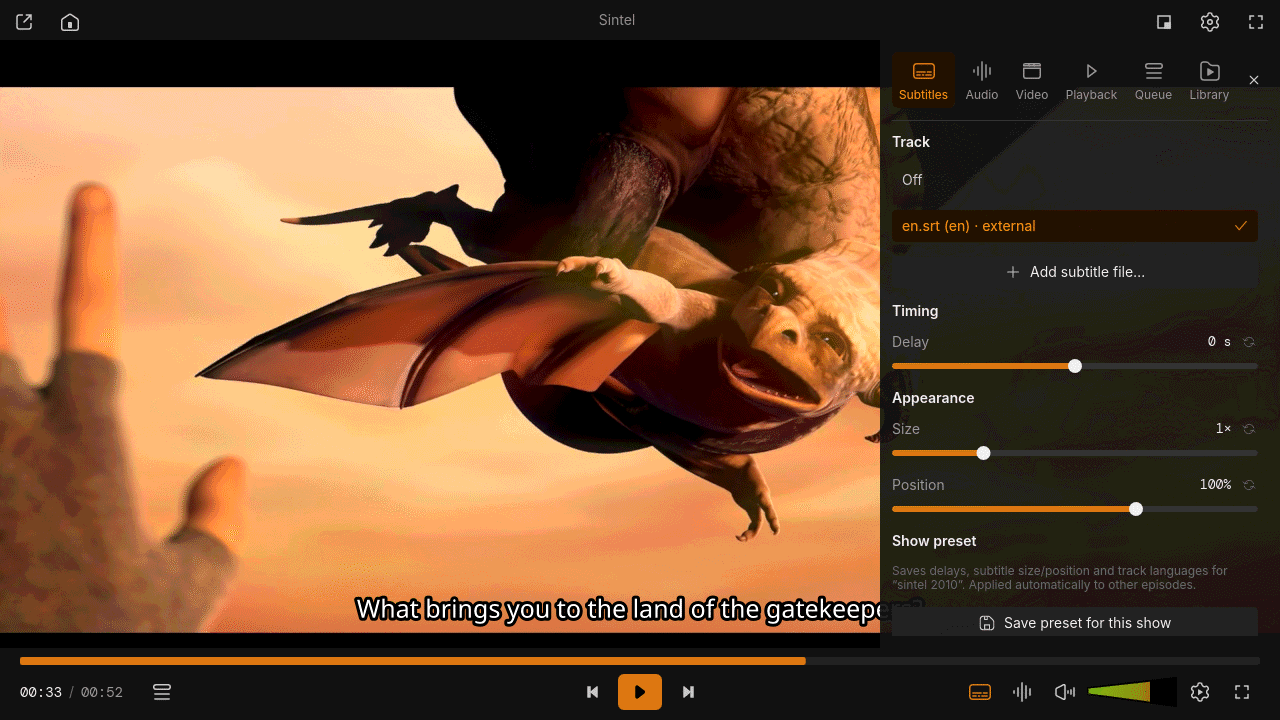The image size is (1280, 720).
Task: Switch to the Audio tab
Action: click(x=982, y=80)
